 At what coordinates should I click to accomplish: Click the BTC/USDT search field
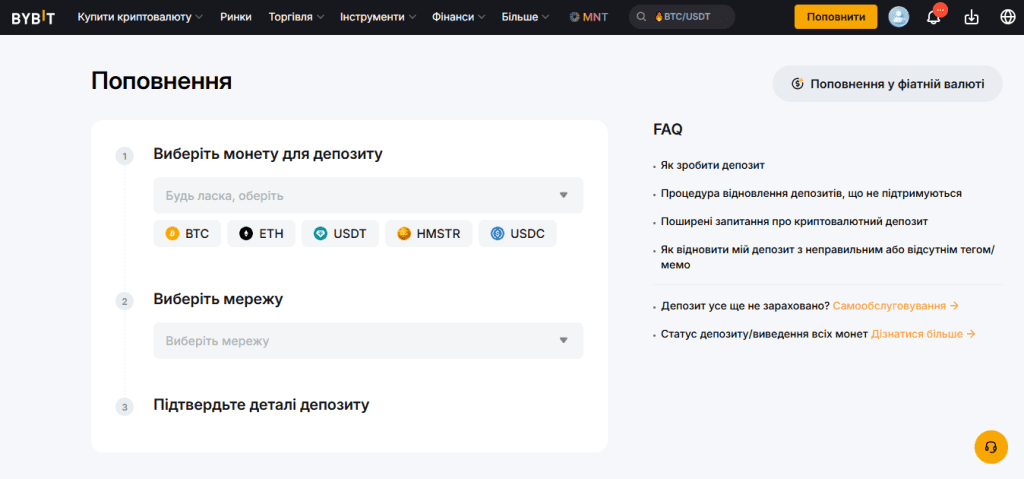(x=682, y=17)
